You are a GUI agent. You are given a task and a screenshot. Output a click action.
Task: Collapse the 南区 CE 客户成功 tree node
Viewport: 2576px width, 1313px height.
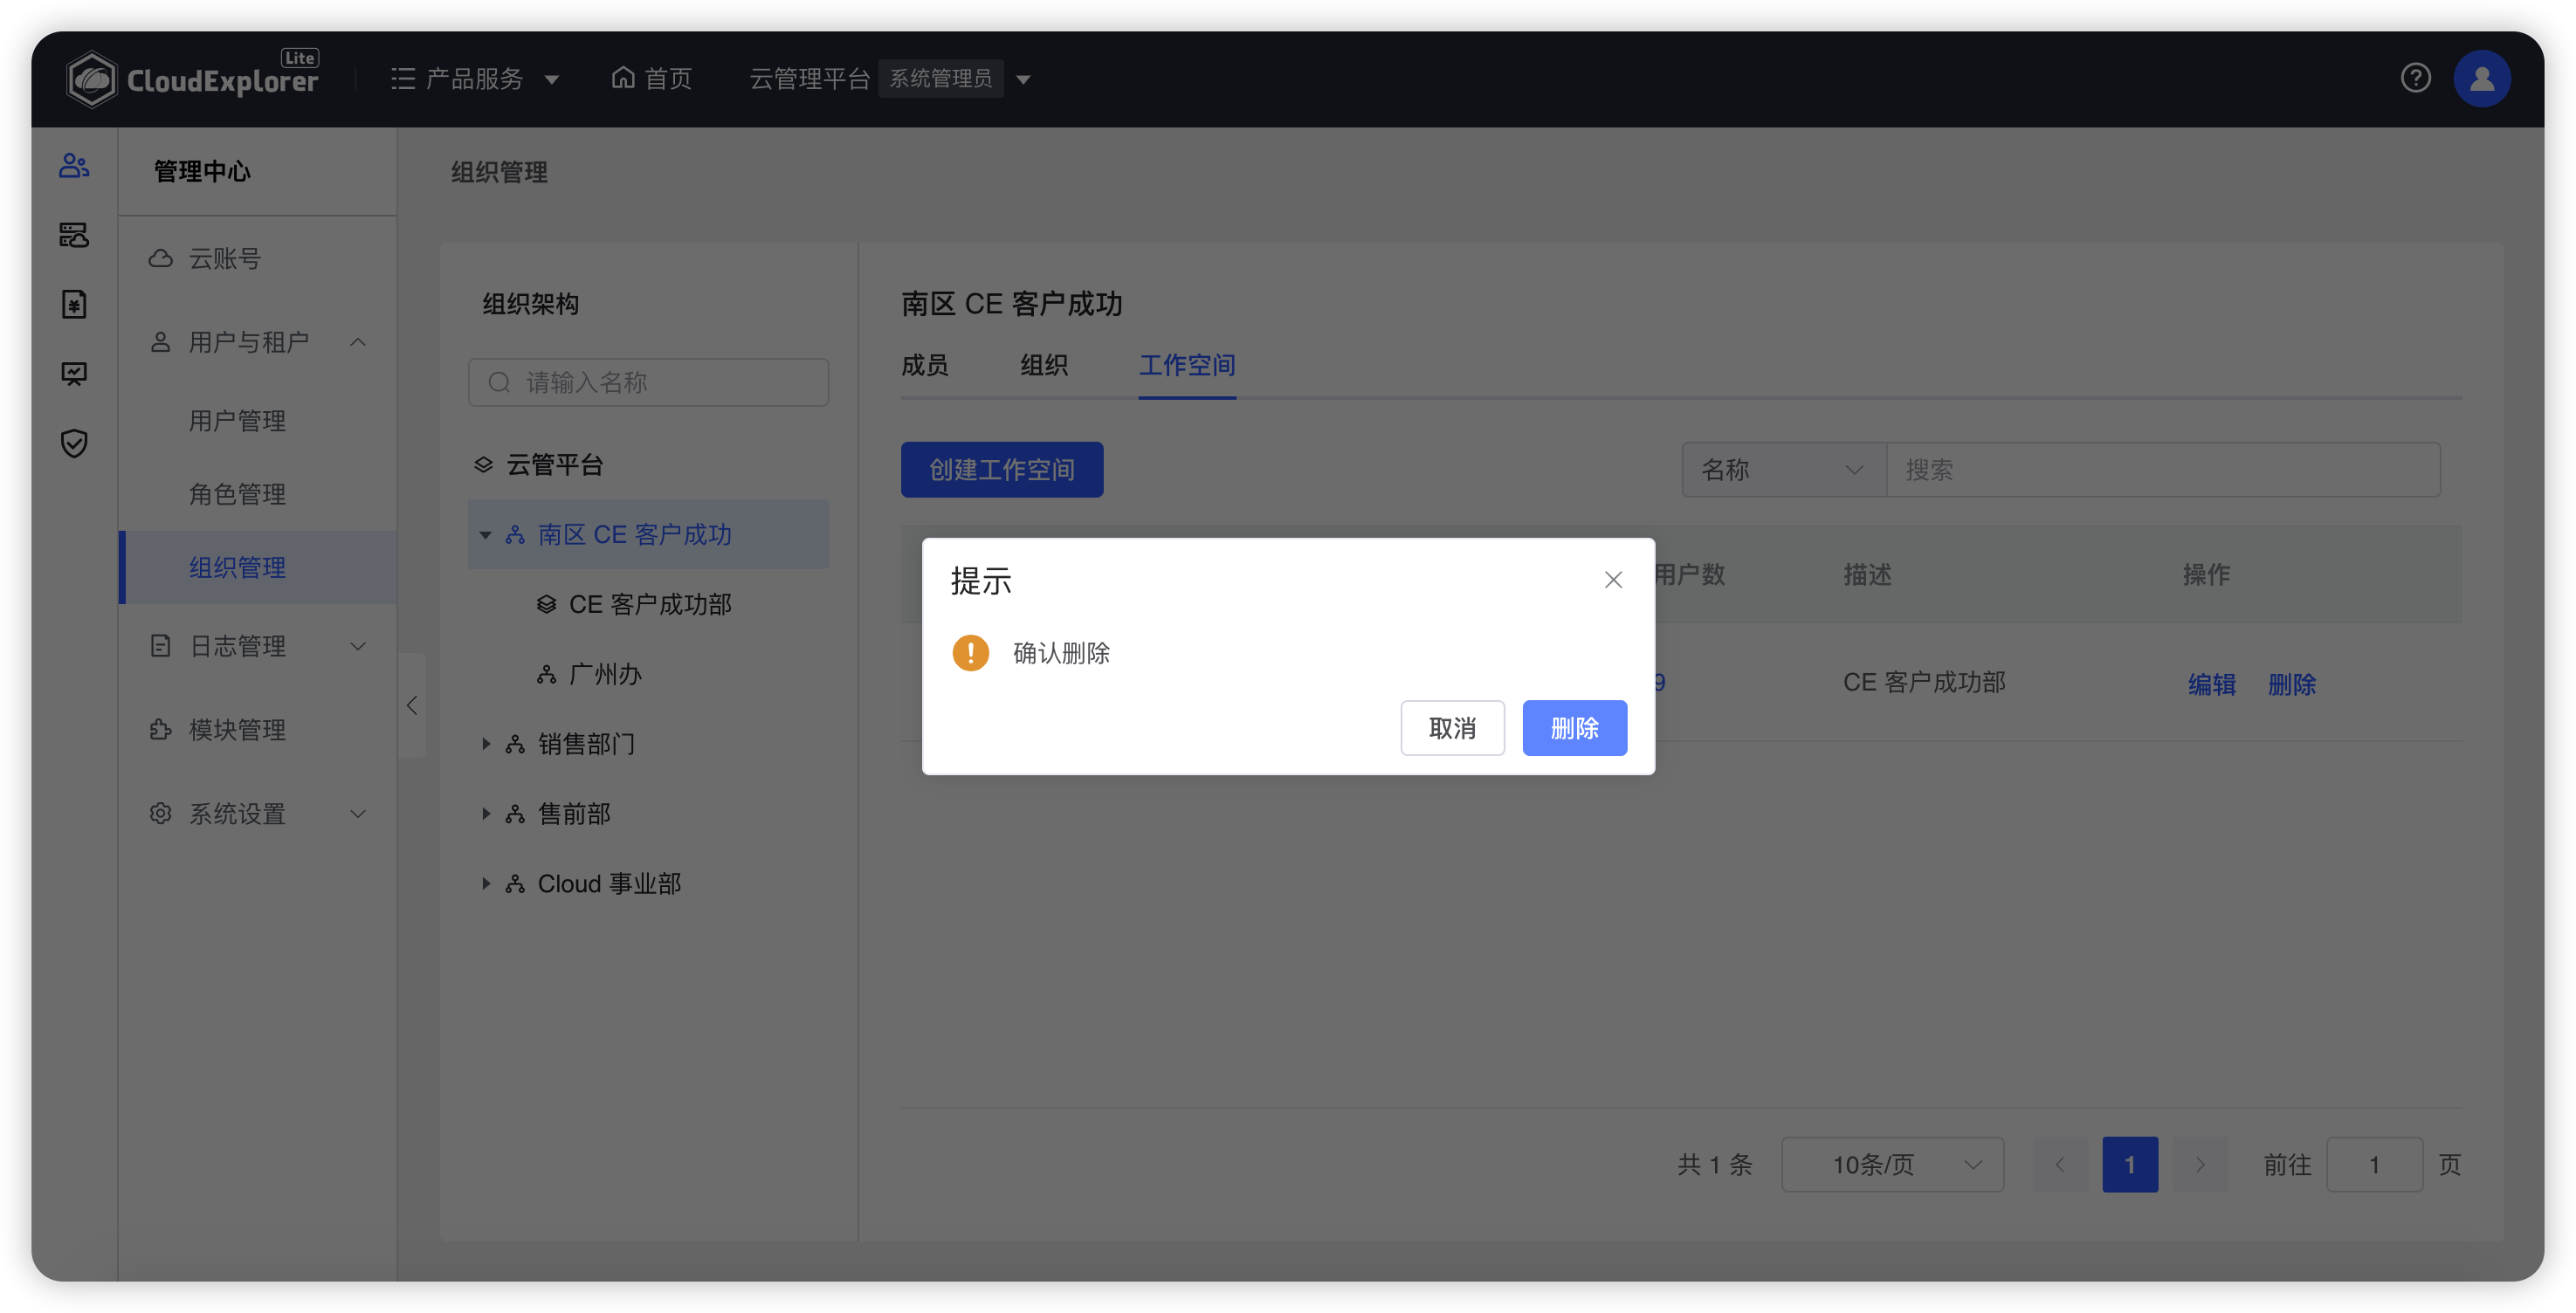(486, 535)
